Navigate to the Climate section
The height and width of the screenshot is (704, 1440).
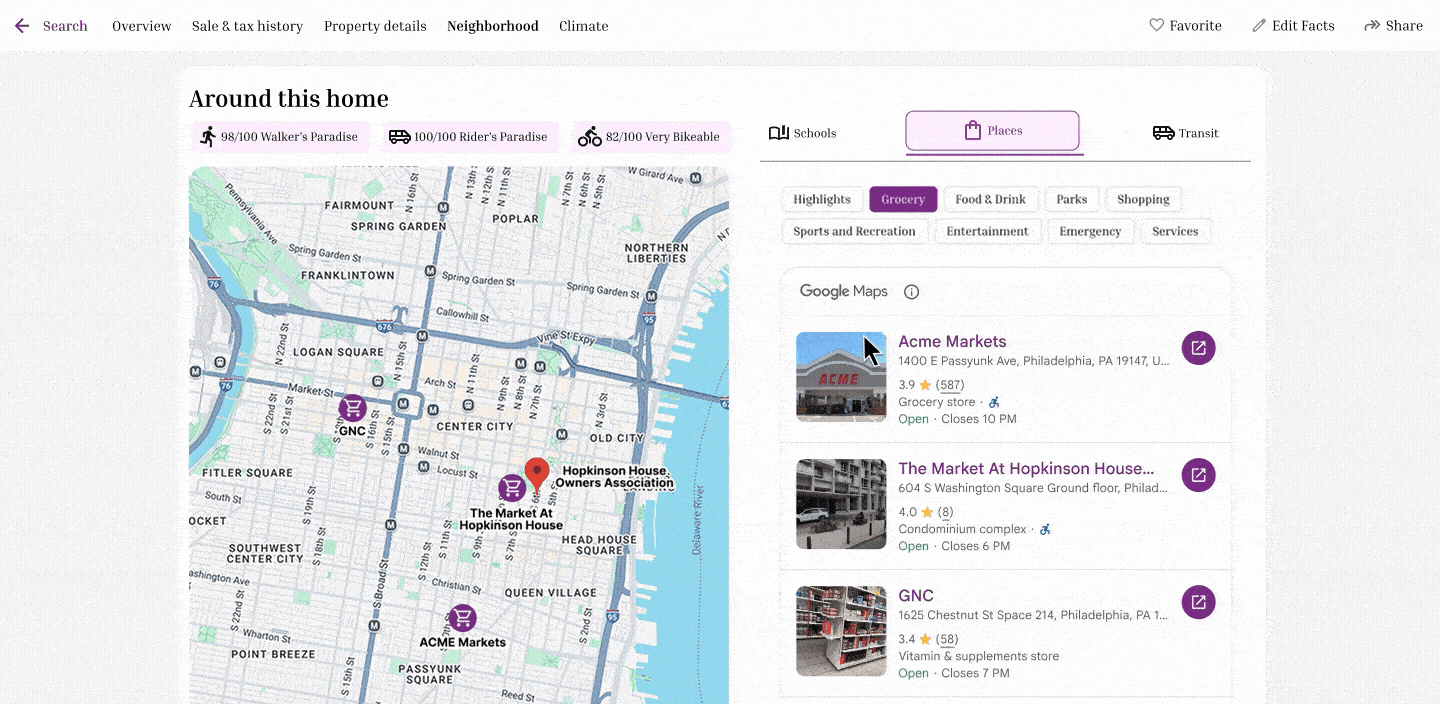tap(583, 26)
